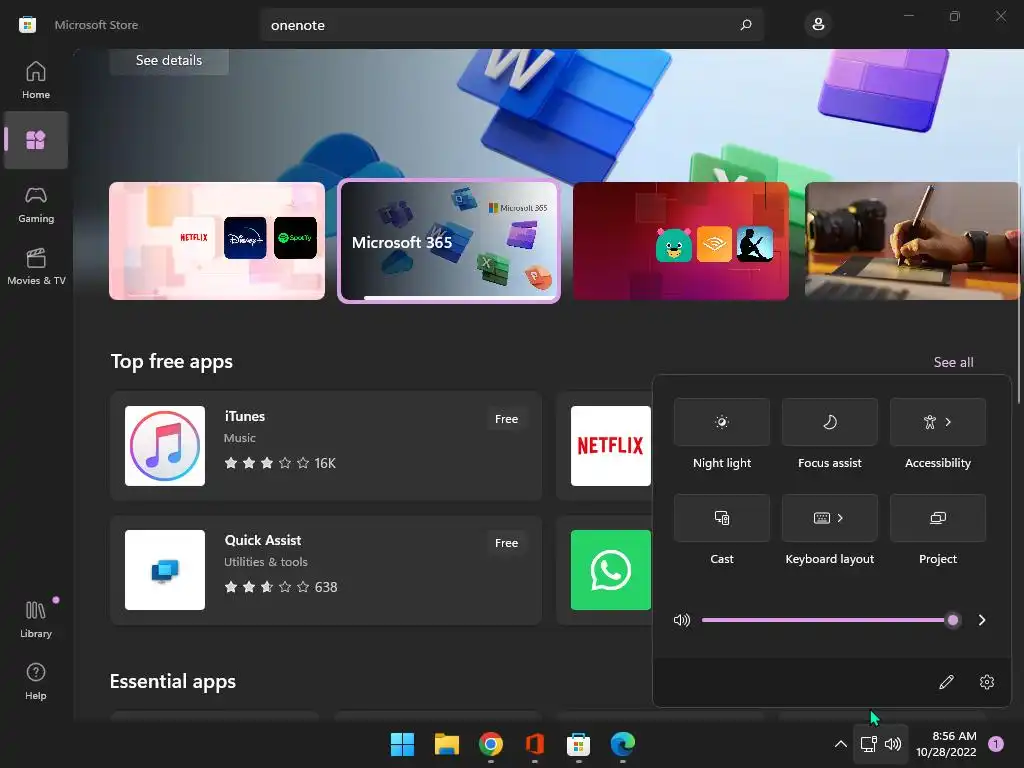Expand the Accessibility quick settings options
Viewport: 1024px width, 768px height.
pos(948,422)
